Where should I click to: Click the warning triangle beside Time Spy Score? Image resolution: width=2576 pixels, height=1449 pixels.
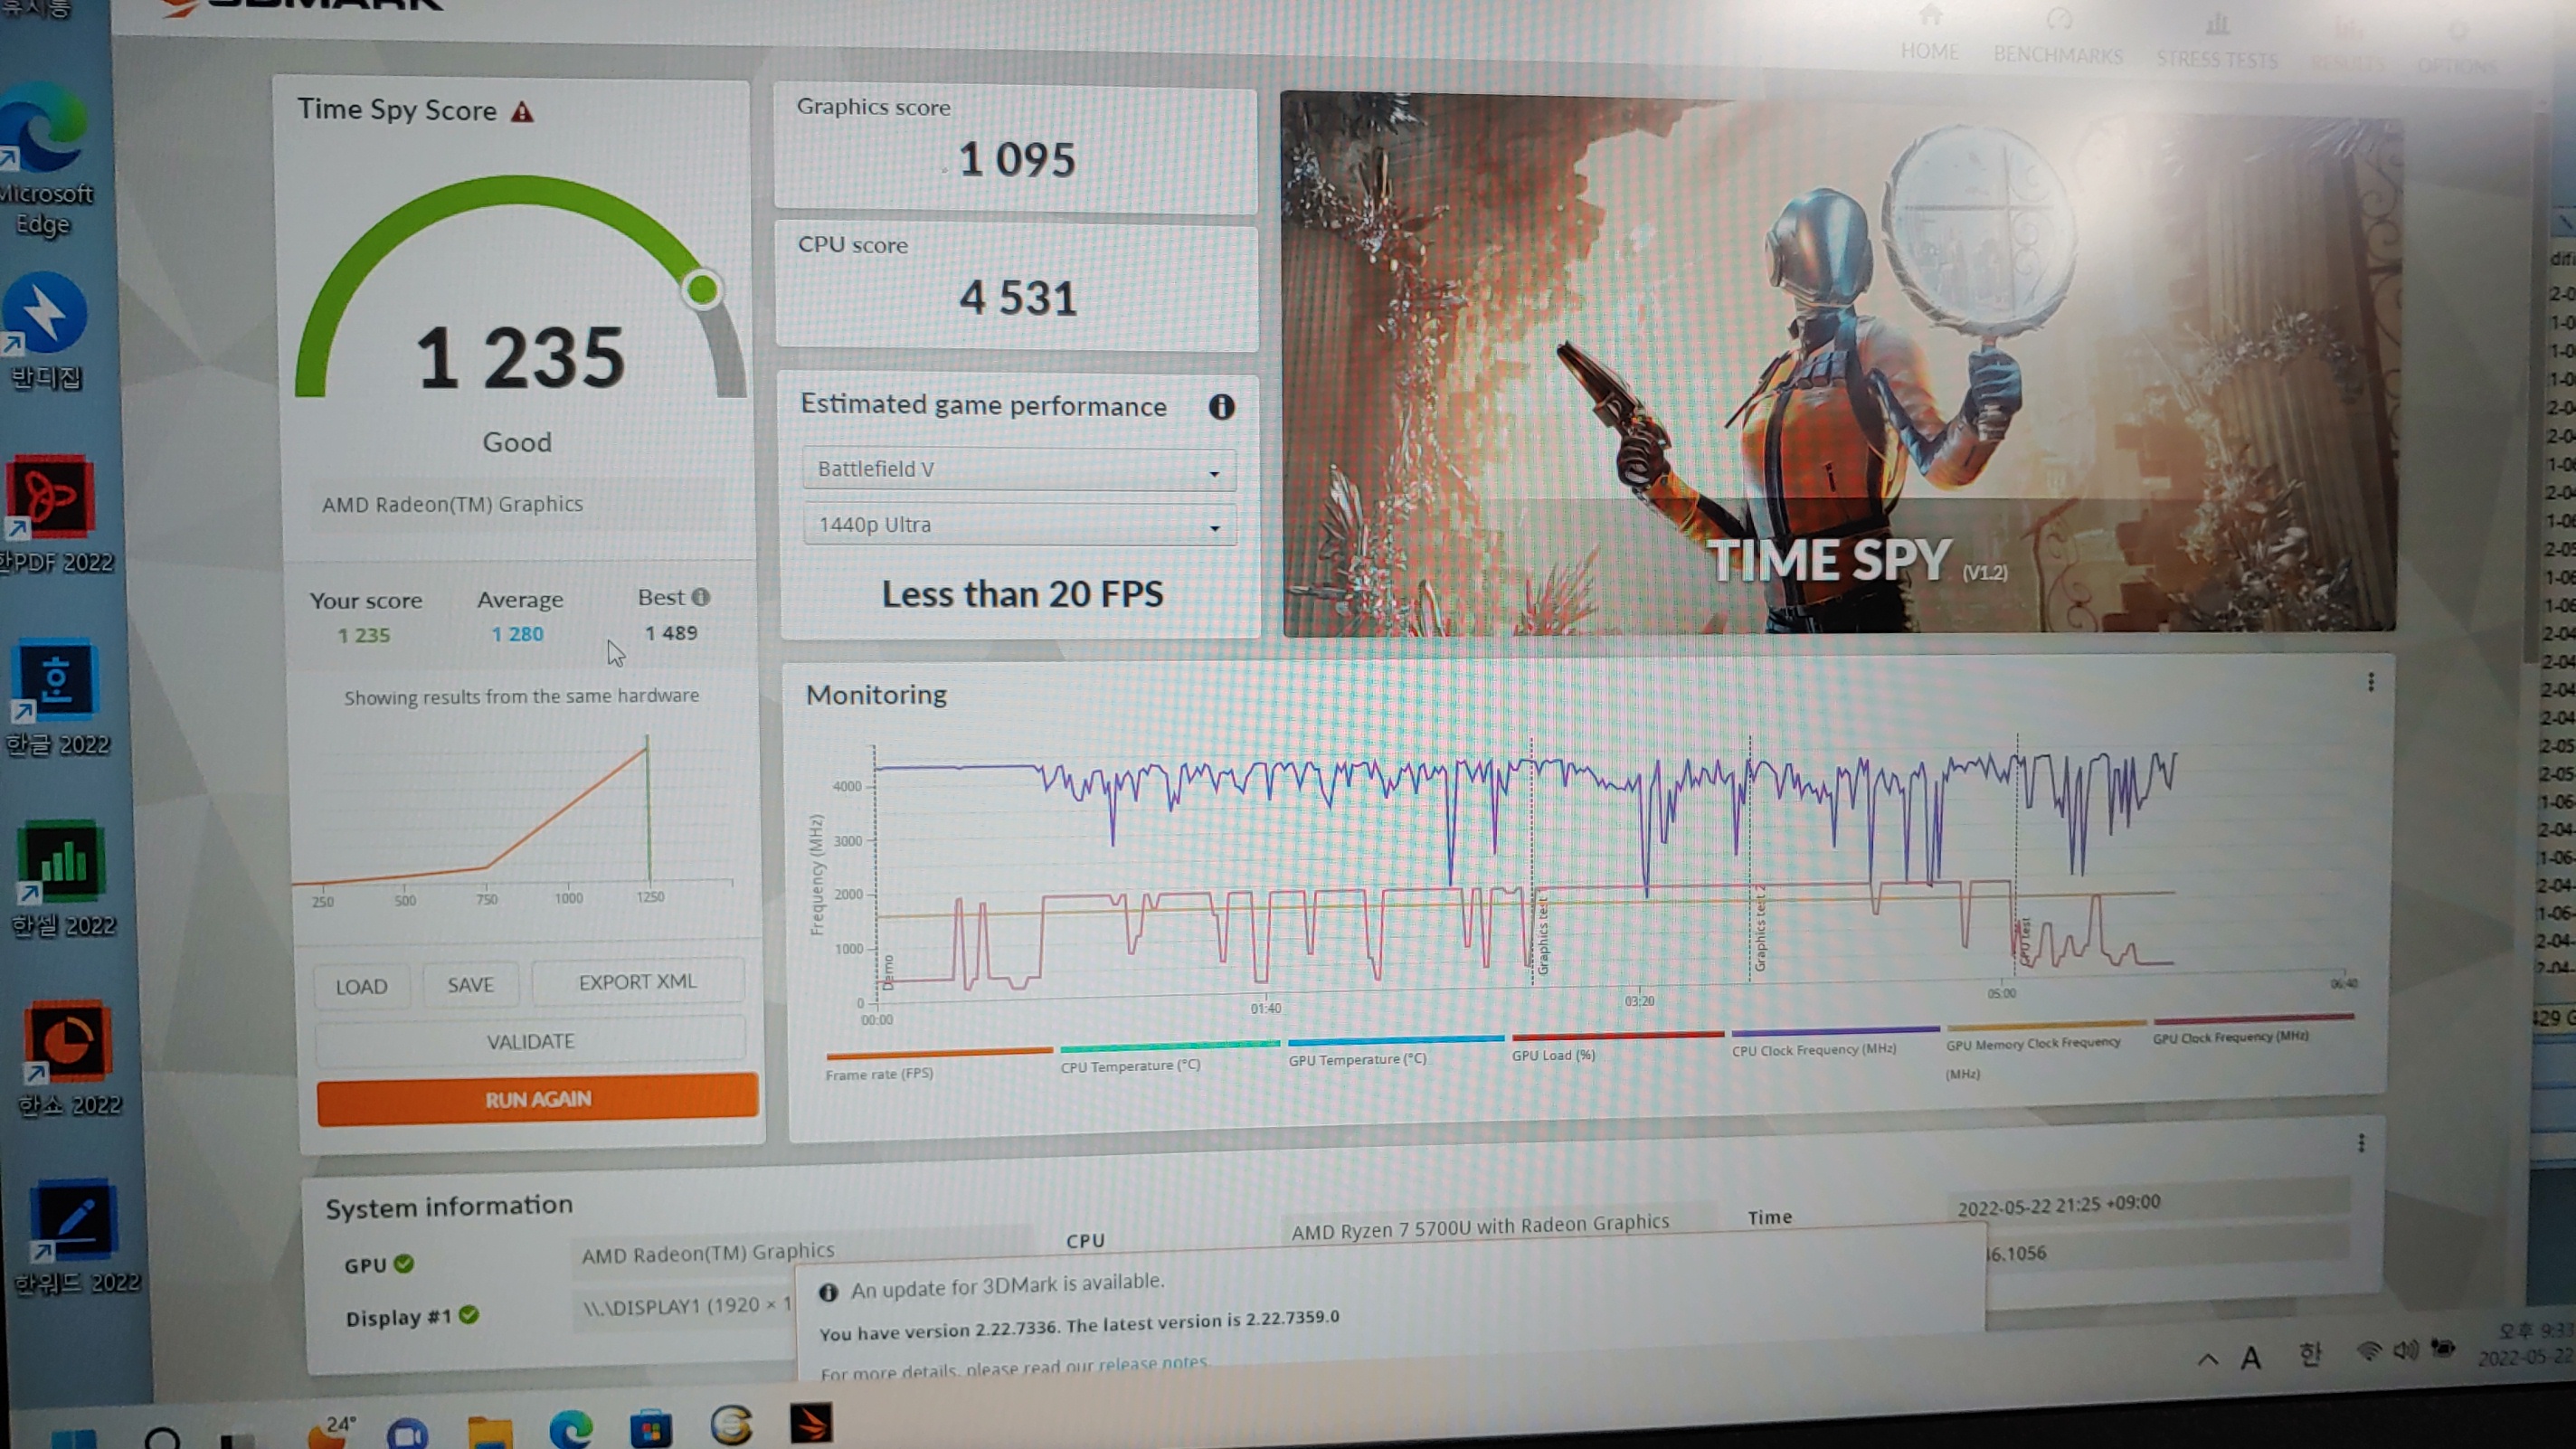pyautogui.click(x=522, y=112)
